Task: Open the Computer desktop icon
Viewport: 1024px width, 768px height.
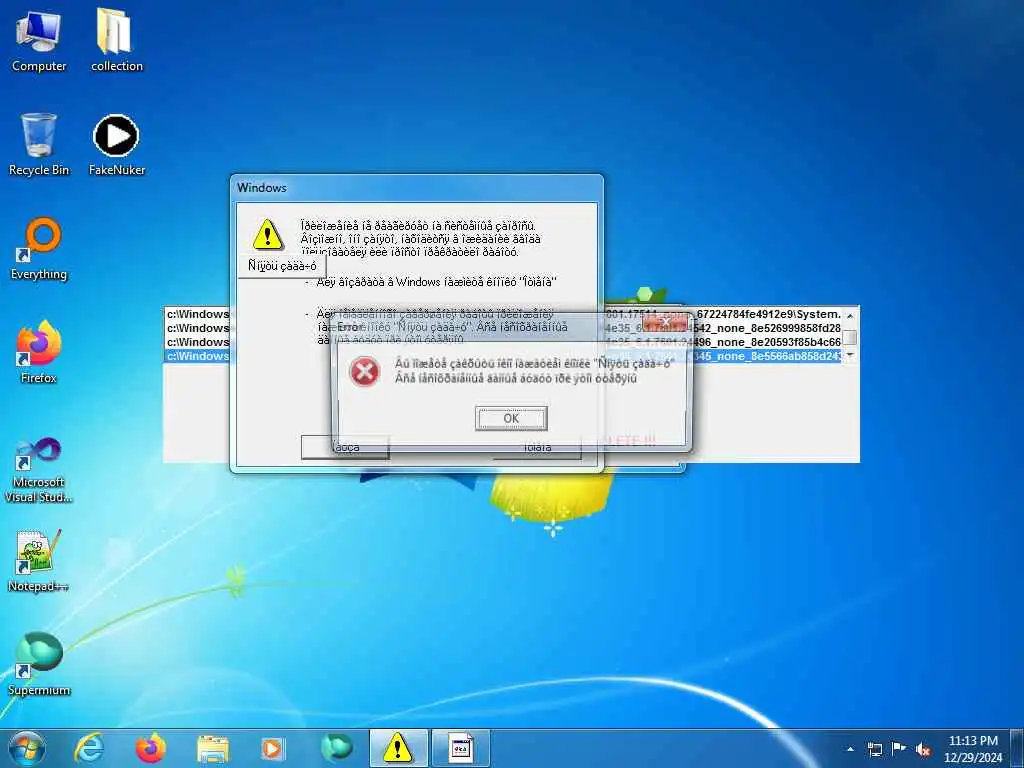Action: (39, 40)
